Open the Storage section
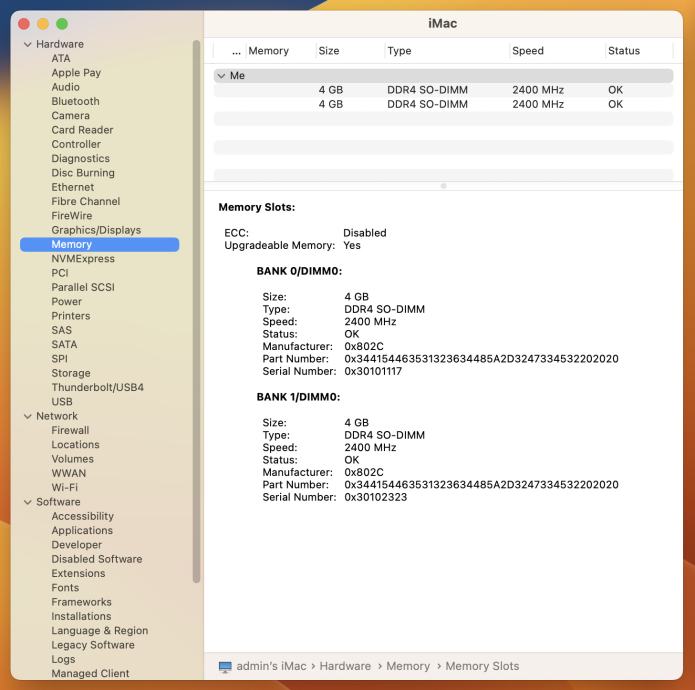Viewport: 695px width, 690px height. click(71, 373)
